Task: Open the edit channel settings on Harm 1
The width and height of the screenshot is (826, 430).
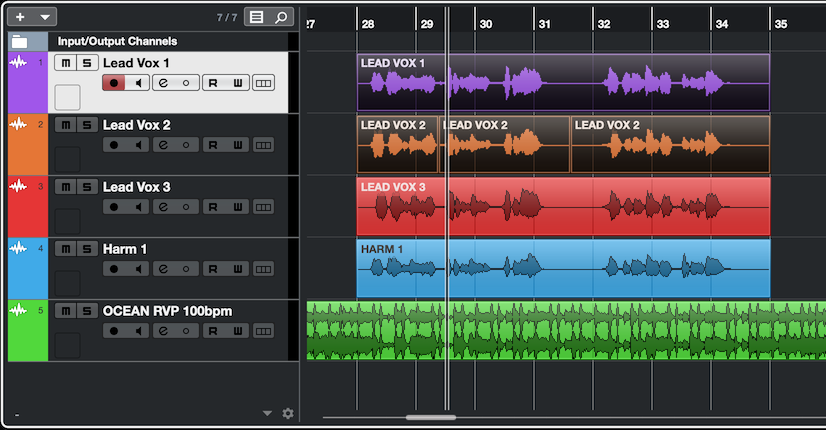Action: pos(163,269)
